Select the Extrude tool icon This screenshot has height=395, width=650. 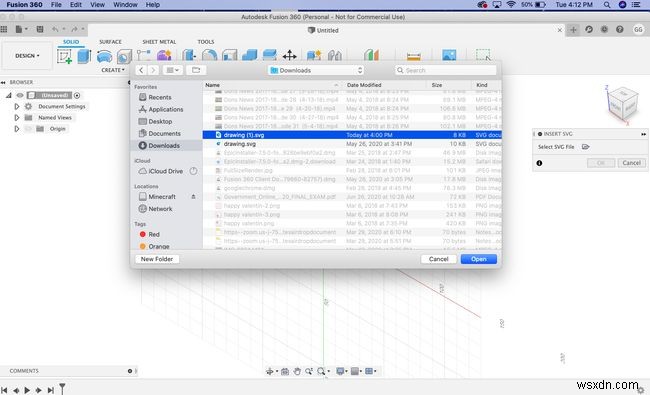(x=84, y=56)
